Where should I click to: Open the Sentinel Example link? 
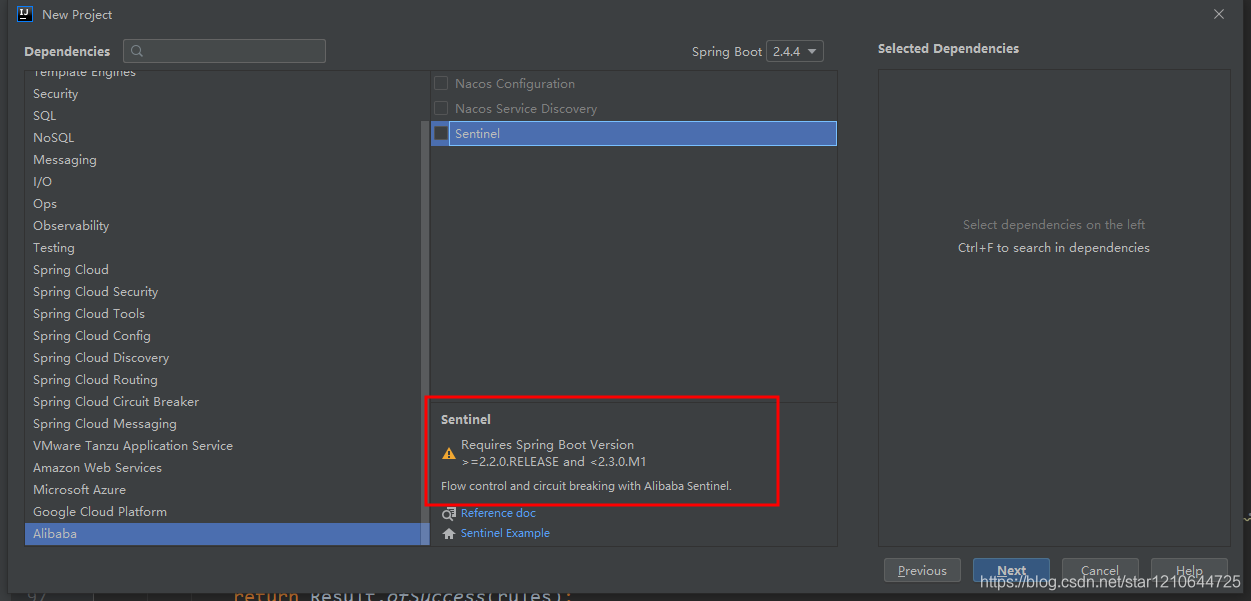(505, 533)
